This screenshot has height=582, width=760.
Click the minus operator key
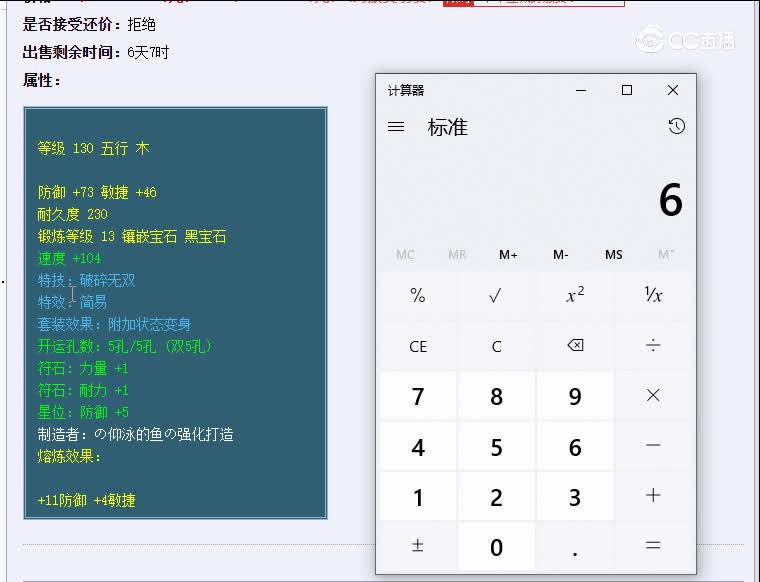[653, 445]
